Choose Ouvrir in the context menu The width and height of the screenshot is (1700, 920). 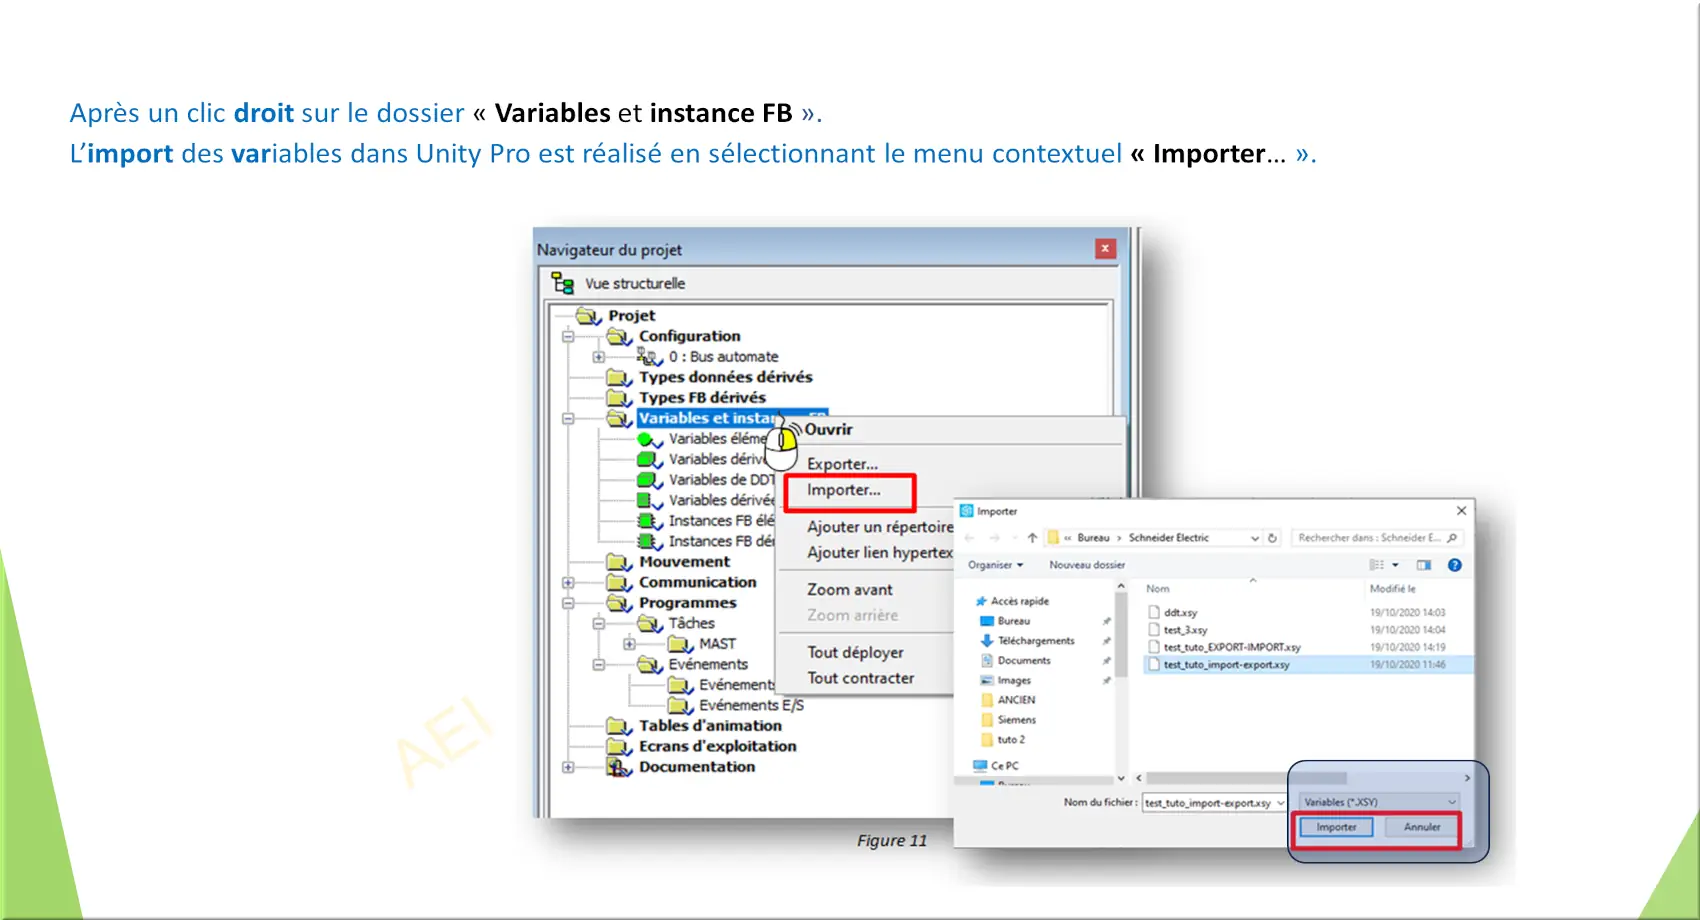(x=829, y=430)
